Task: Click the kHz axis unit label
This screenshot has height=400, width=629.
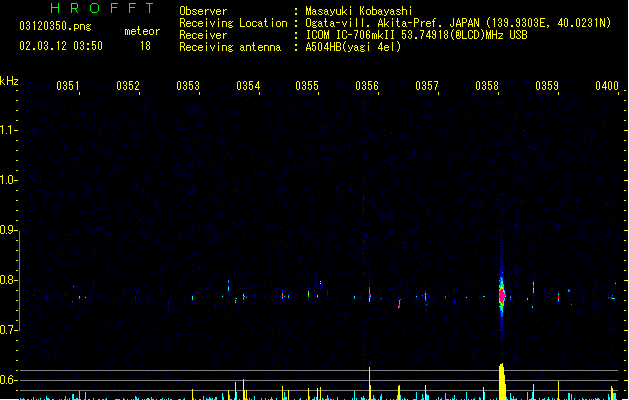Action: (9, 81)
